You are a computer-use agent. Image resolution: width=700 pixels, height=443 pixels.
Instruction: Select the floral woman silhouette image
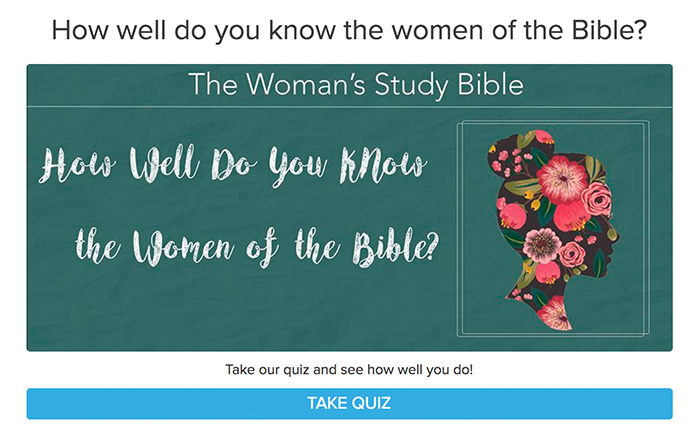[x=553, y=230]
